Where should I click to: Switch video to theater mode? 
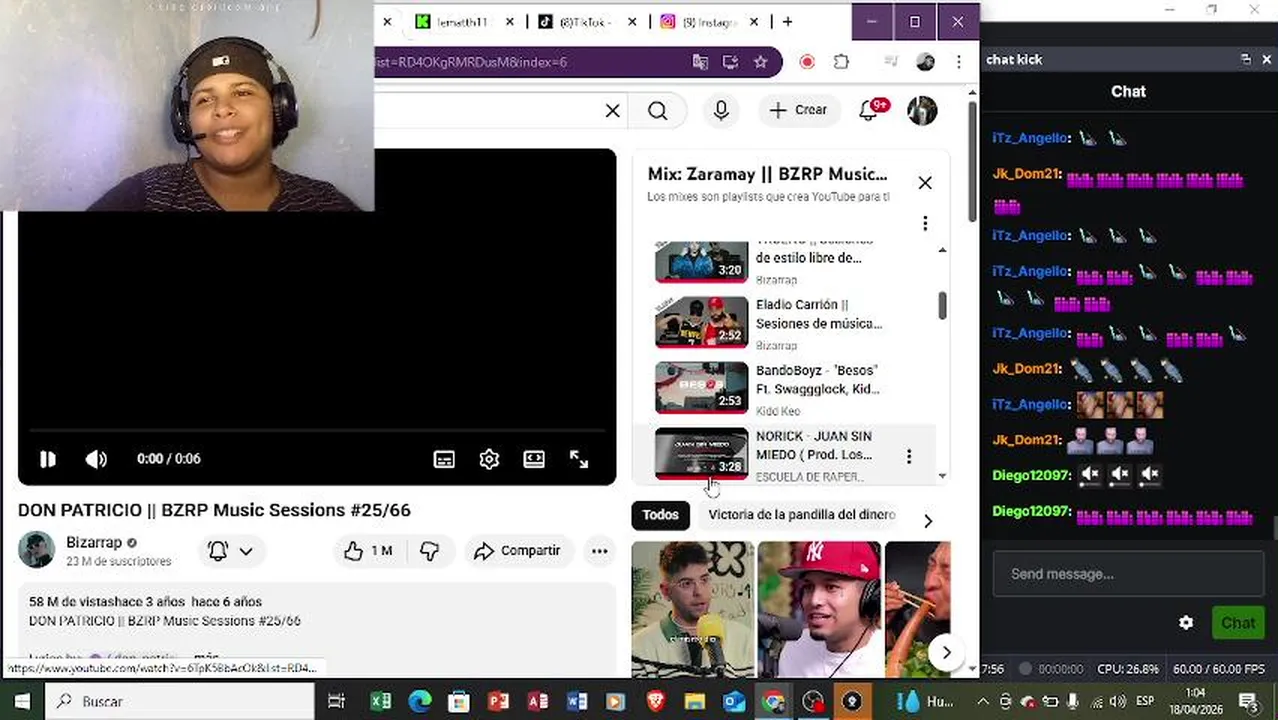coord(534,459)
